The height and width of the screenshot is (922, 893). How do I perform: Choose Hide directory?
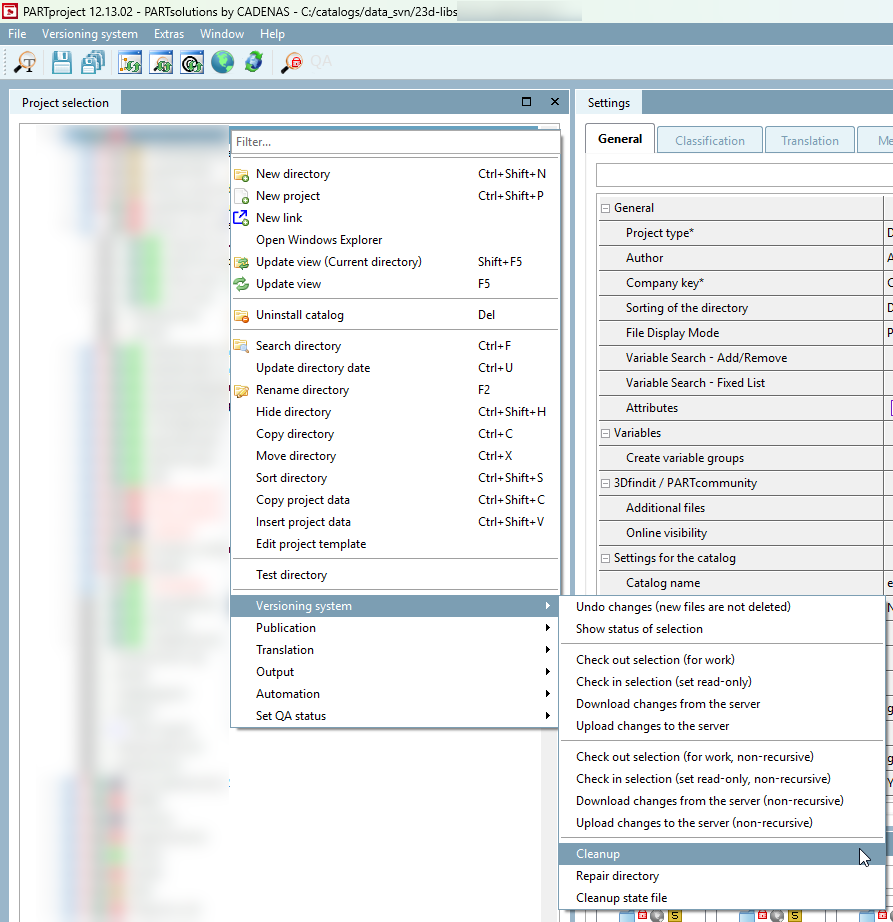395,412
